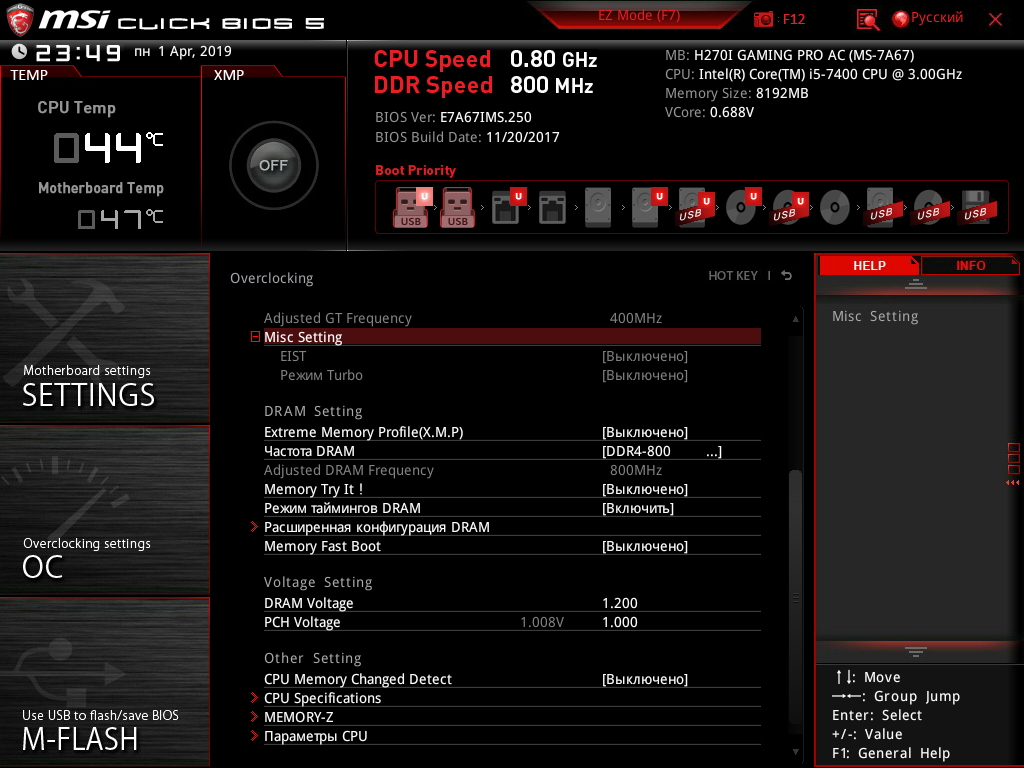This screenshot has width=1024, height=768.
Task: Switch to the HELP tab
Action: (869, 266)
